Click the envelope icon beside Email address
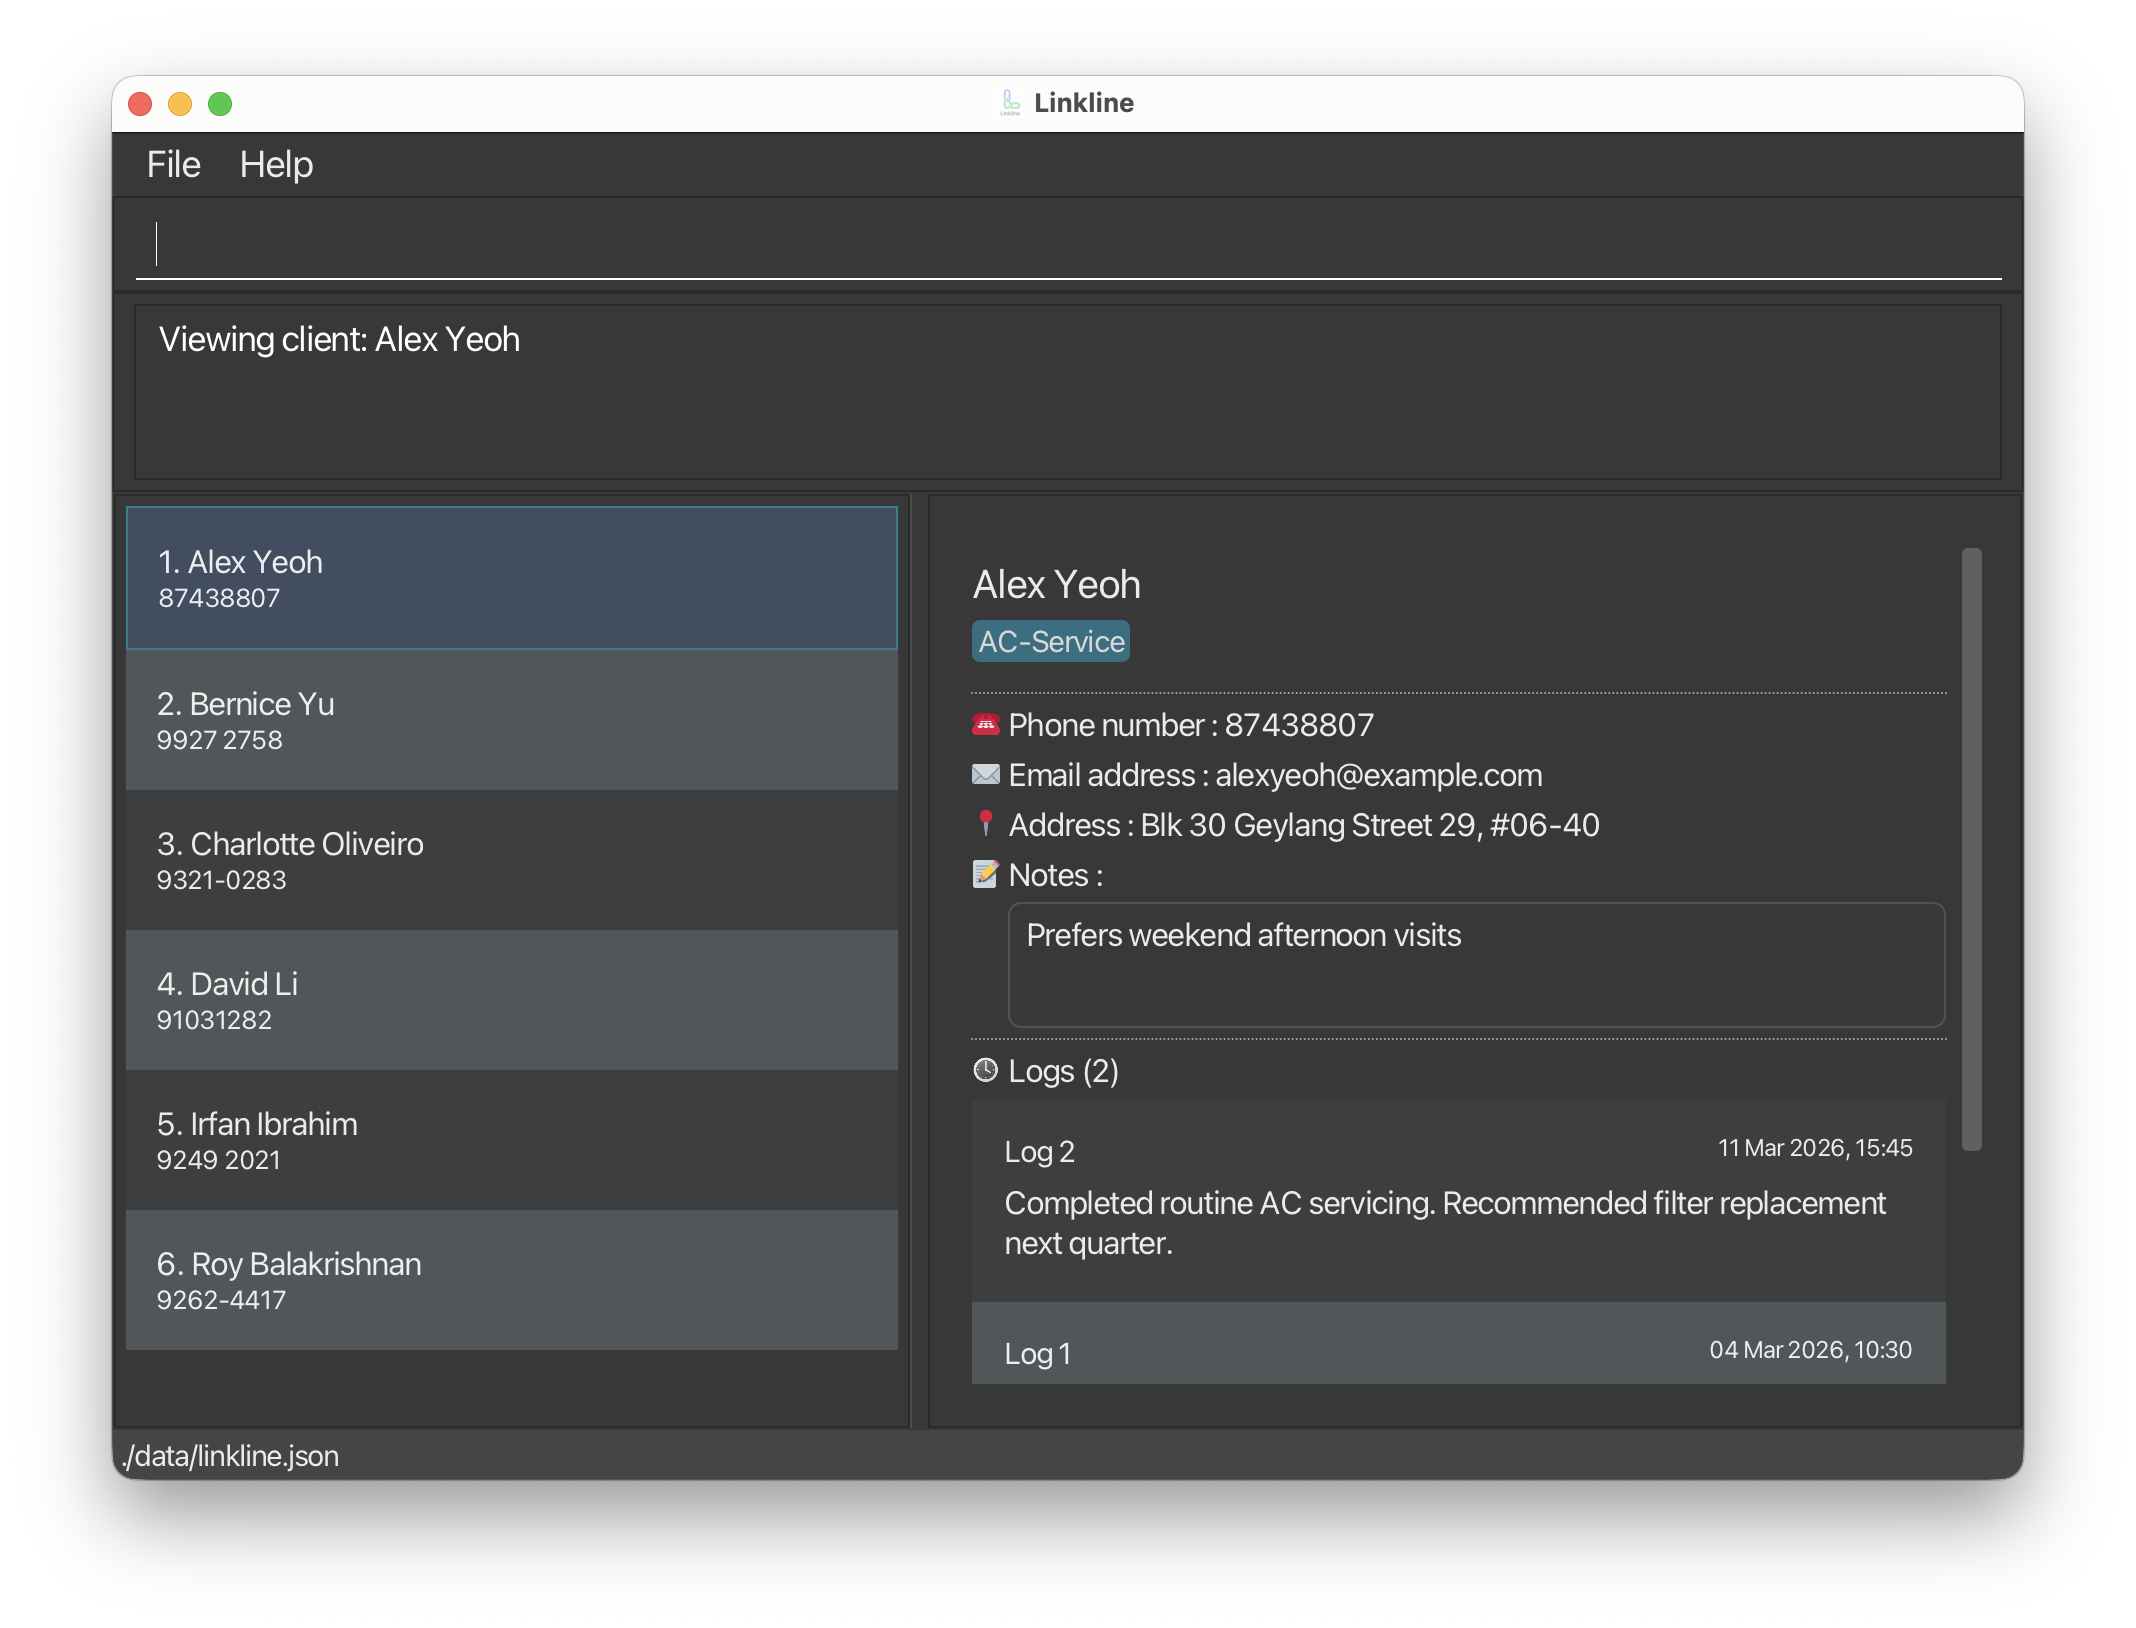The height and width of the screenshot is (1628, 2136). [x=985, y=775]
